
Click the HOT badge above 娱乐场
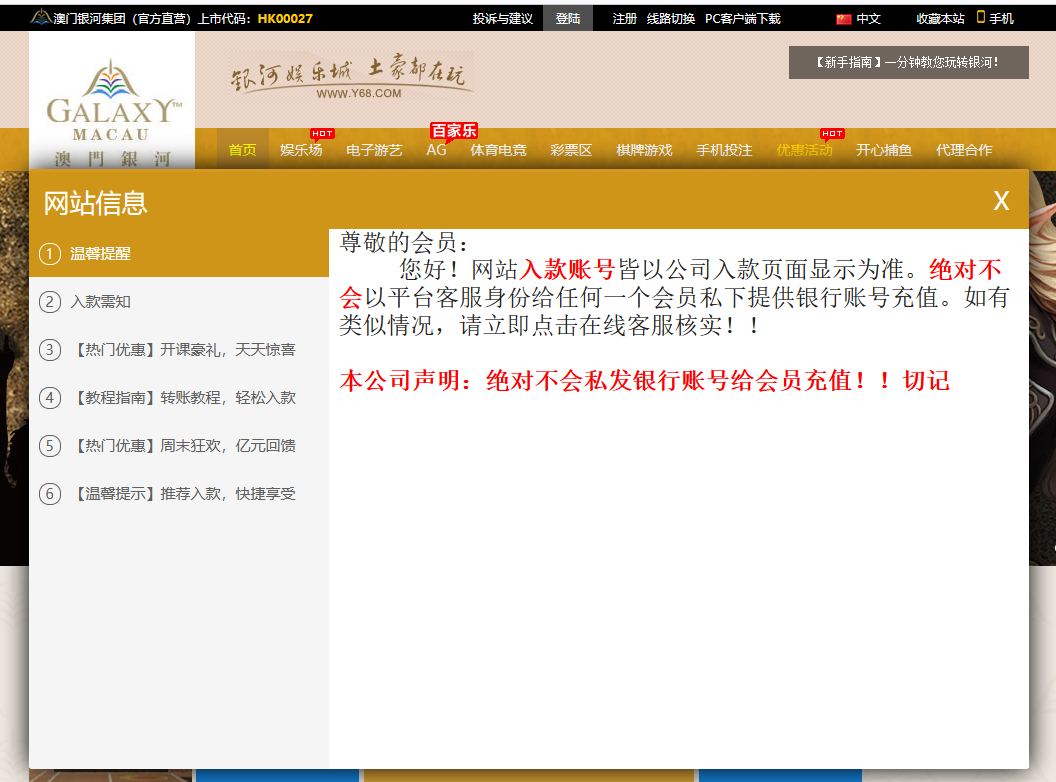pyautogui.click(x=322, y=133)
